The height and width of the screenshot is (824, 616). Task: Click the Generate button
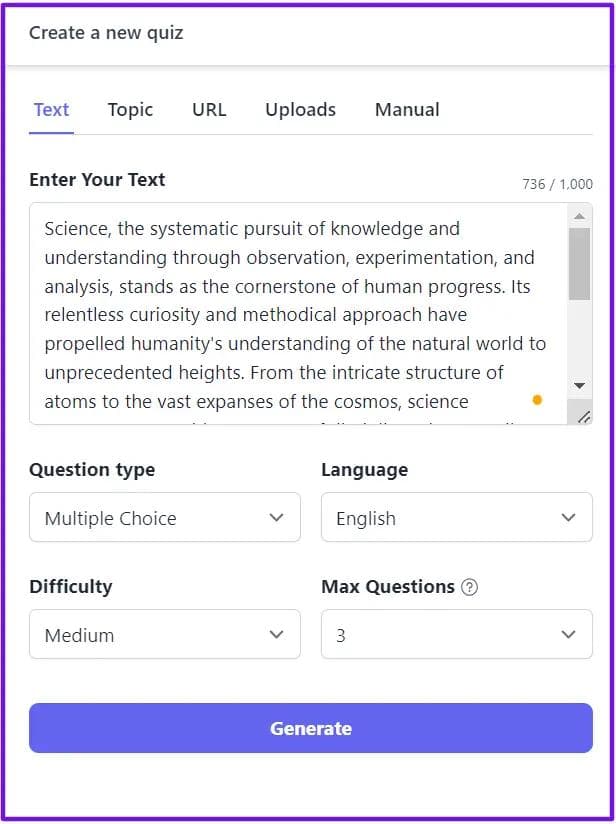coord(311,728)
